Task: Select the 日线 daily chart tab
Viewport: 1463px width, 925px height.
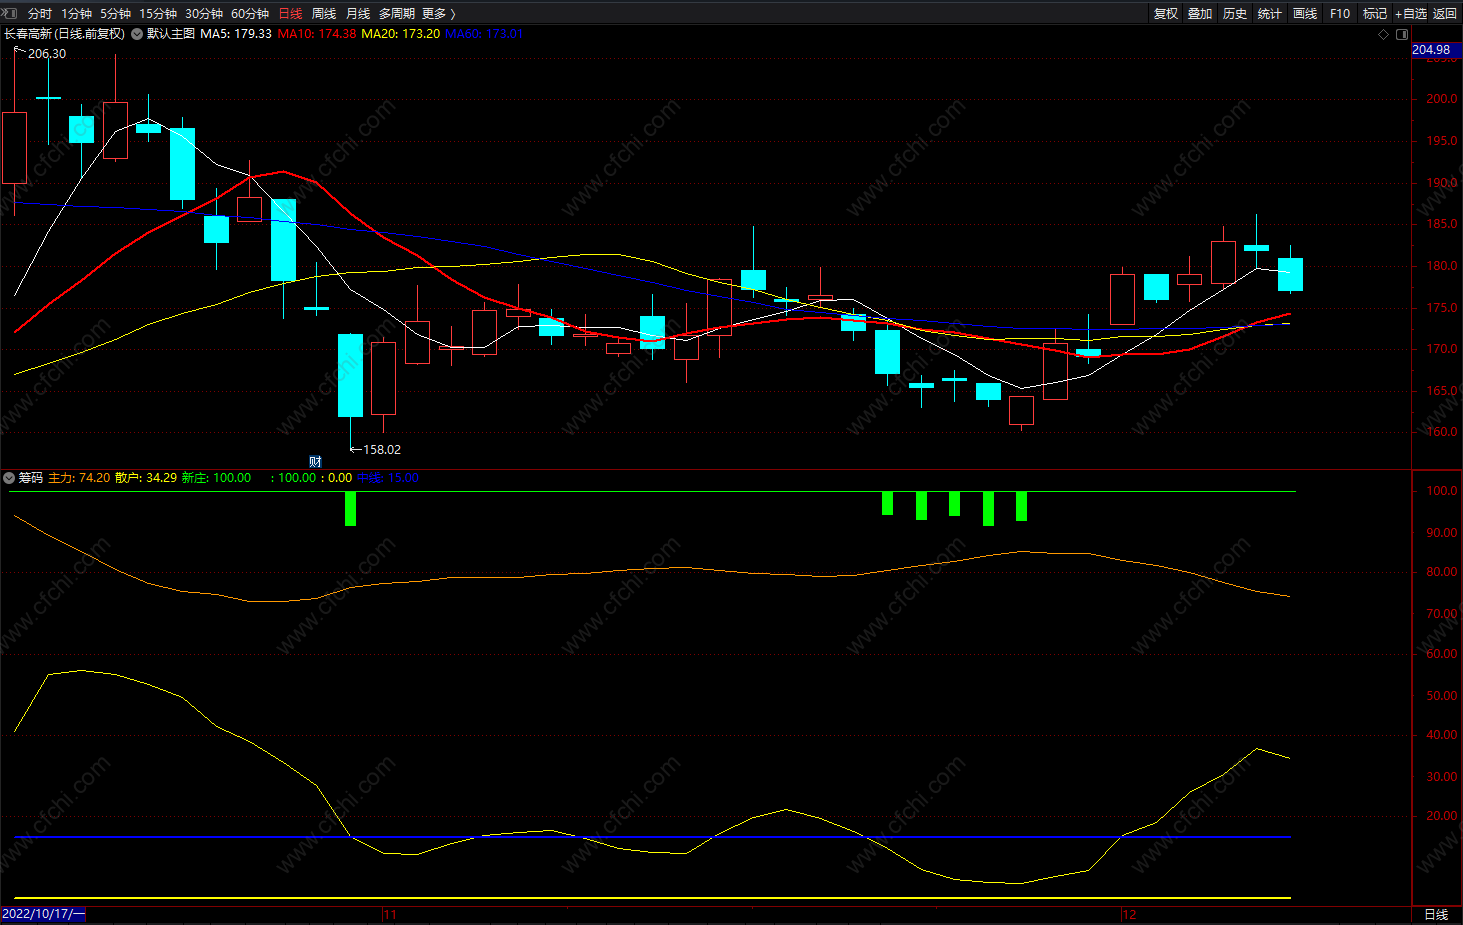Action: coord(291,14)
